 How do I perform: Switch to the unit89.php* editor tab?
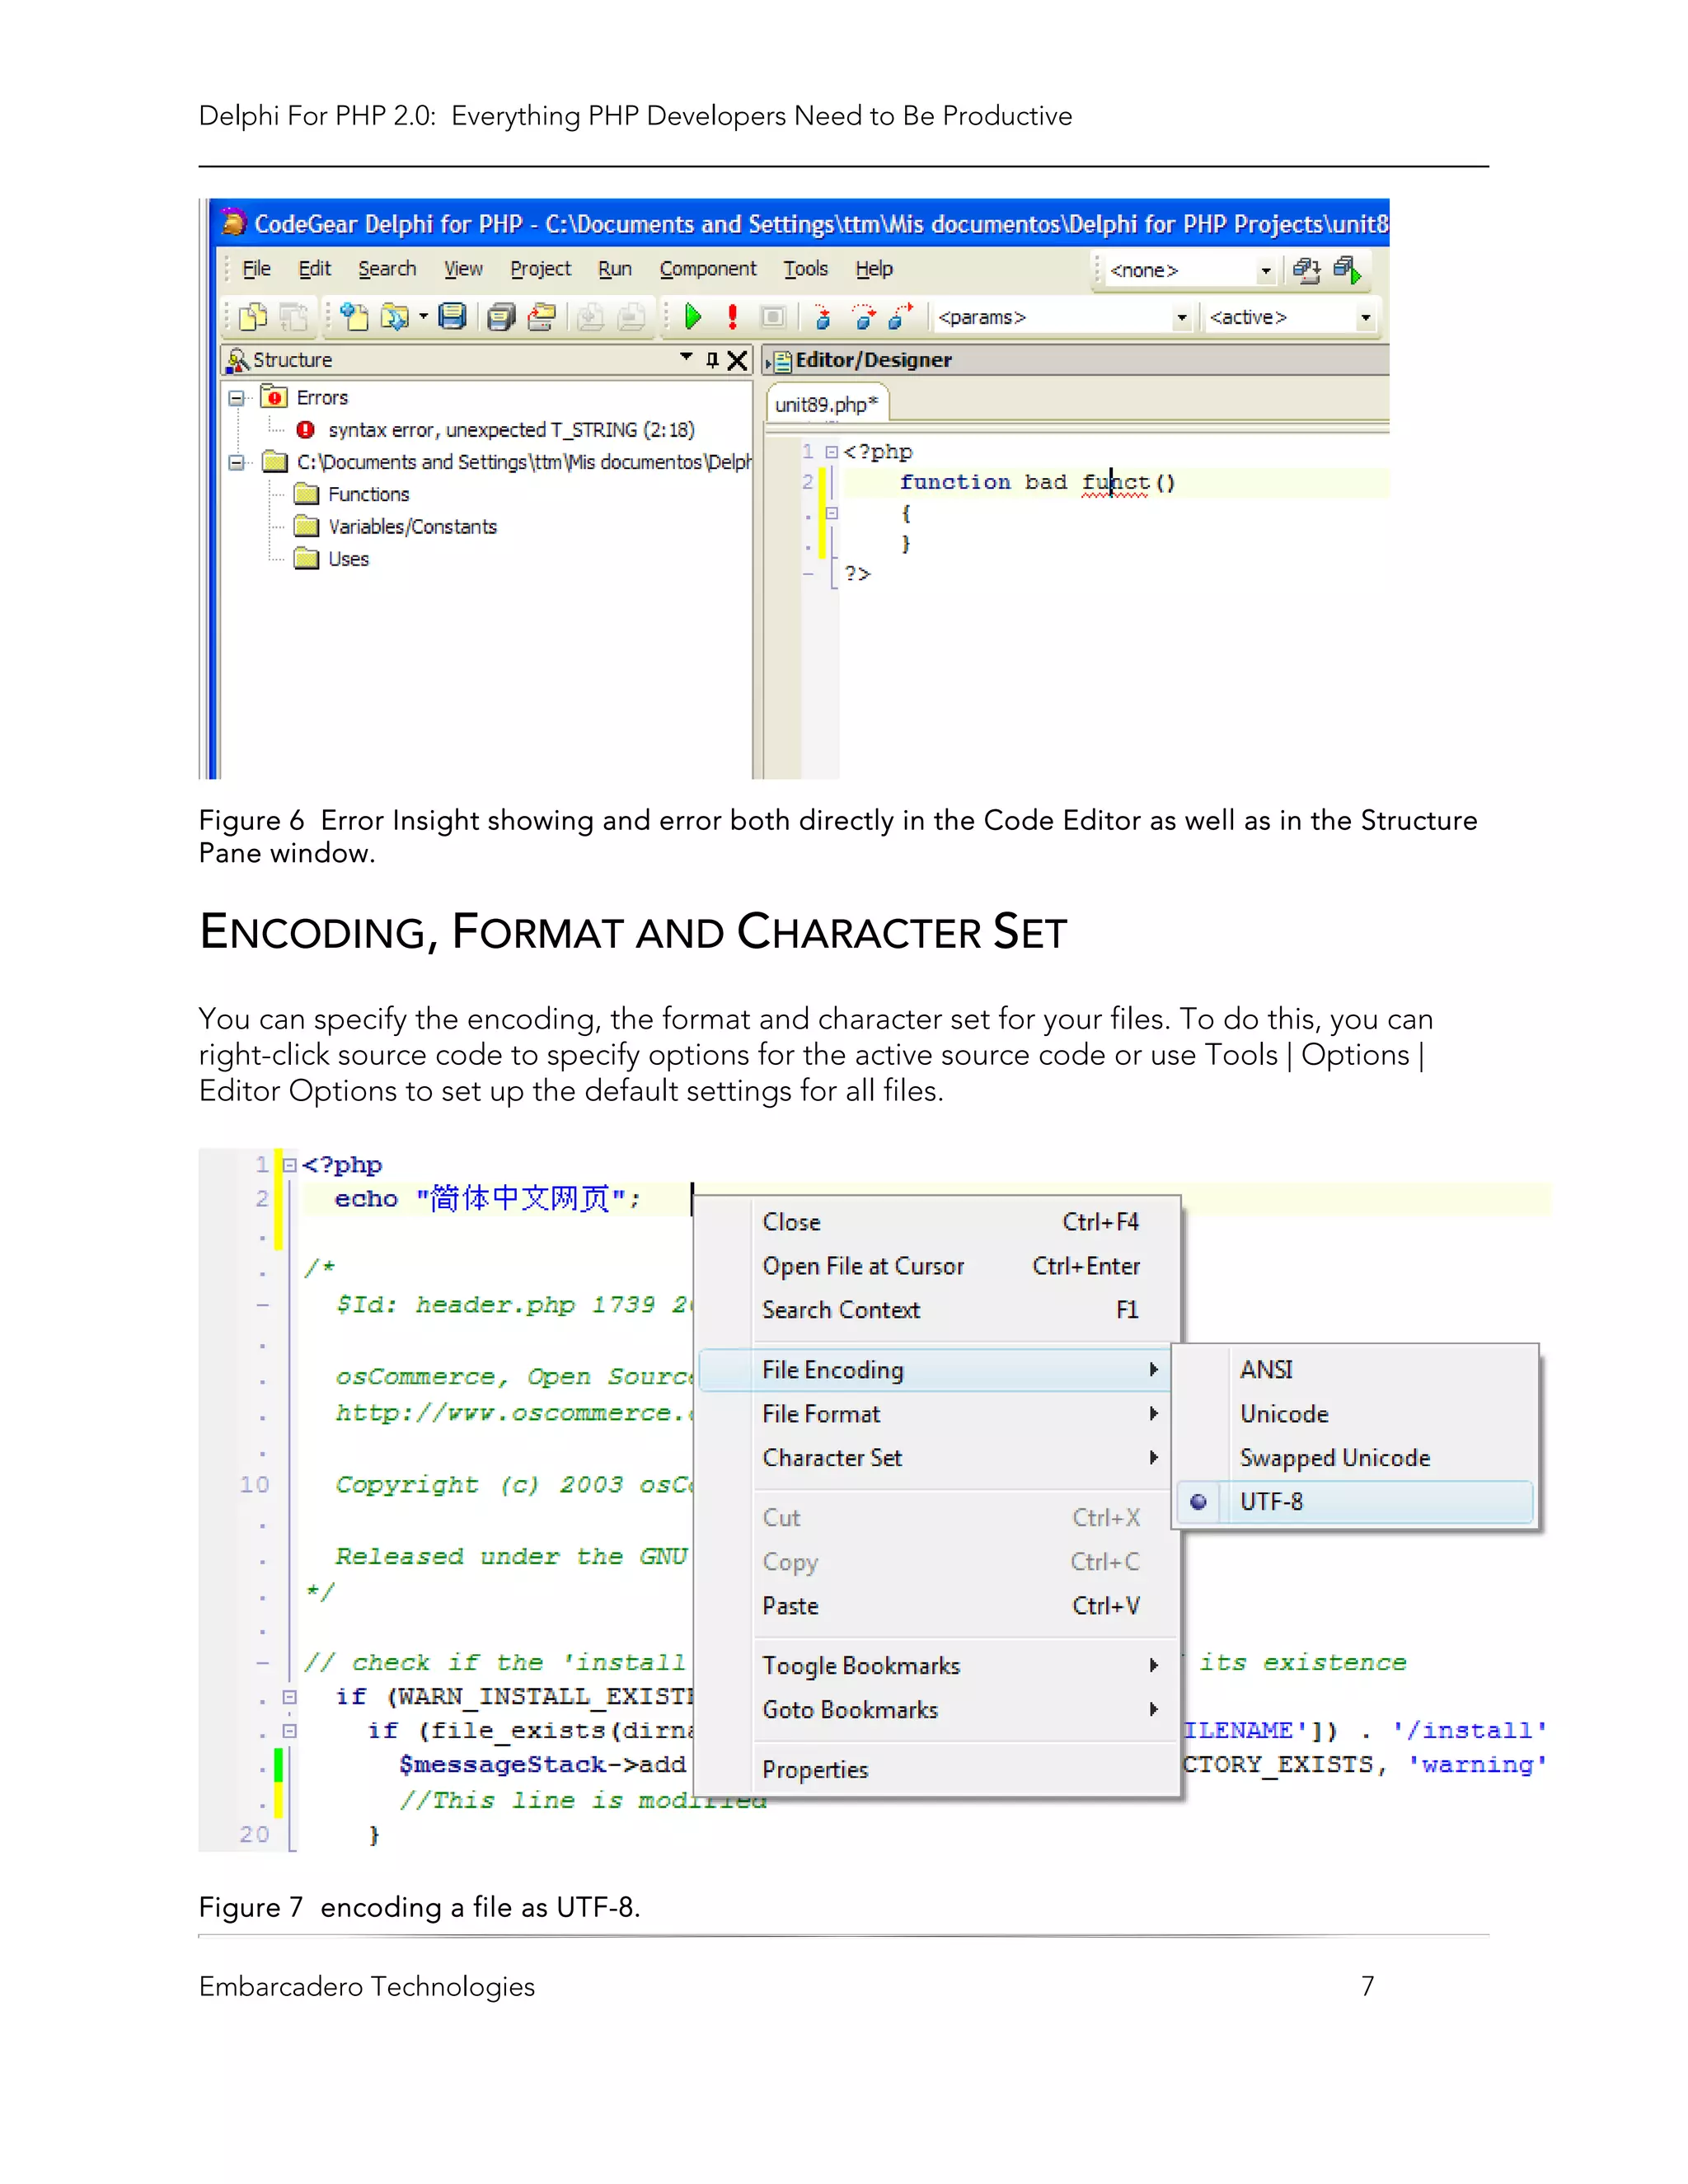(x=827, y=404)
